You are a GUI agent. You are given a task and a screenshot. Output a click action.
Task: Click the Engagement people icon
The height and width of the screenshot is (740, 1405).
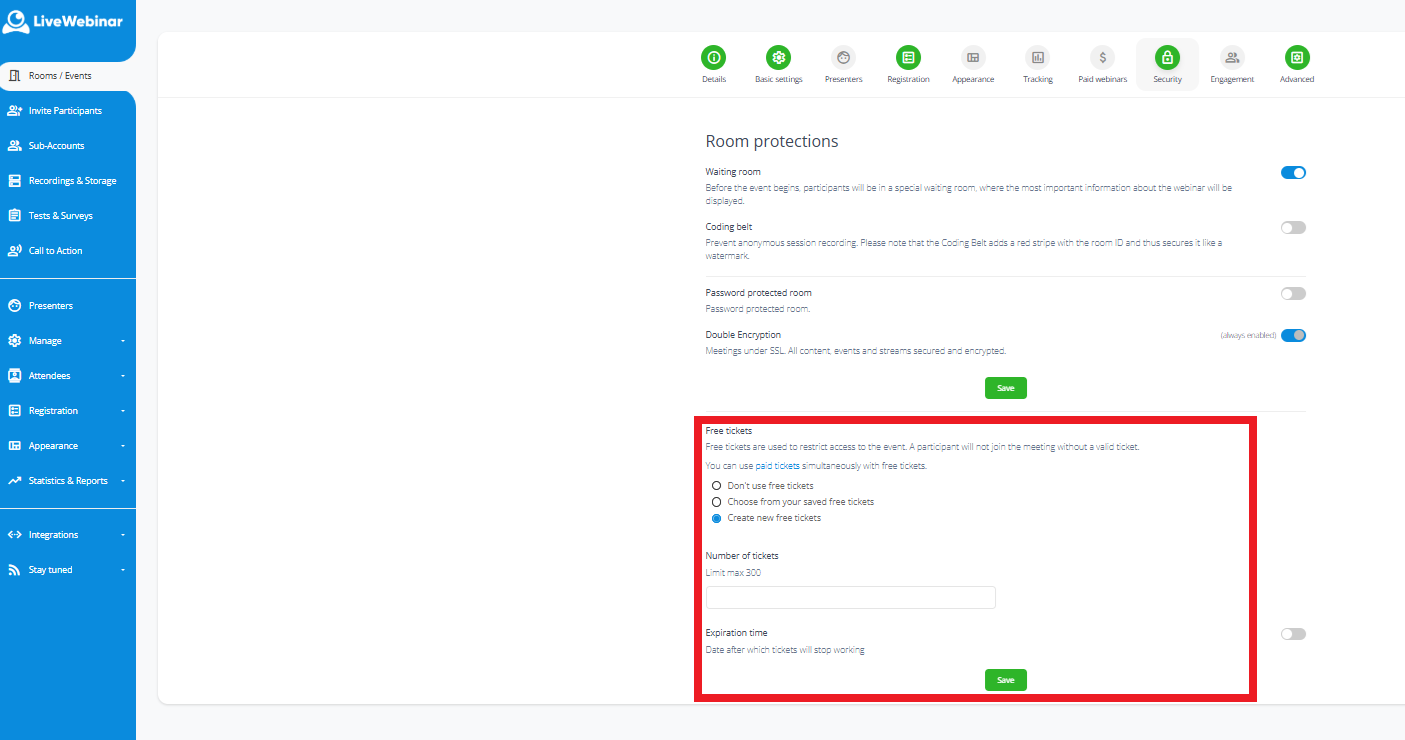pyautogui.click(x=1232, y=58)
